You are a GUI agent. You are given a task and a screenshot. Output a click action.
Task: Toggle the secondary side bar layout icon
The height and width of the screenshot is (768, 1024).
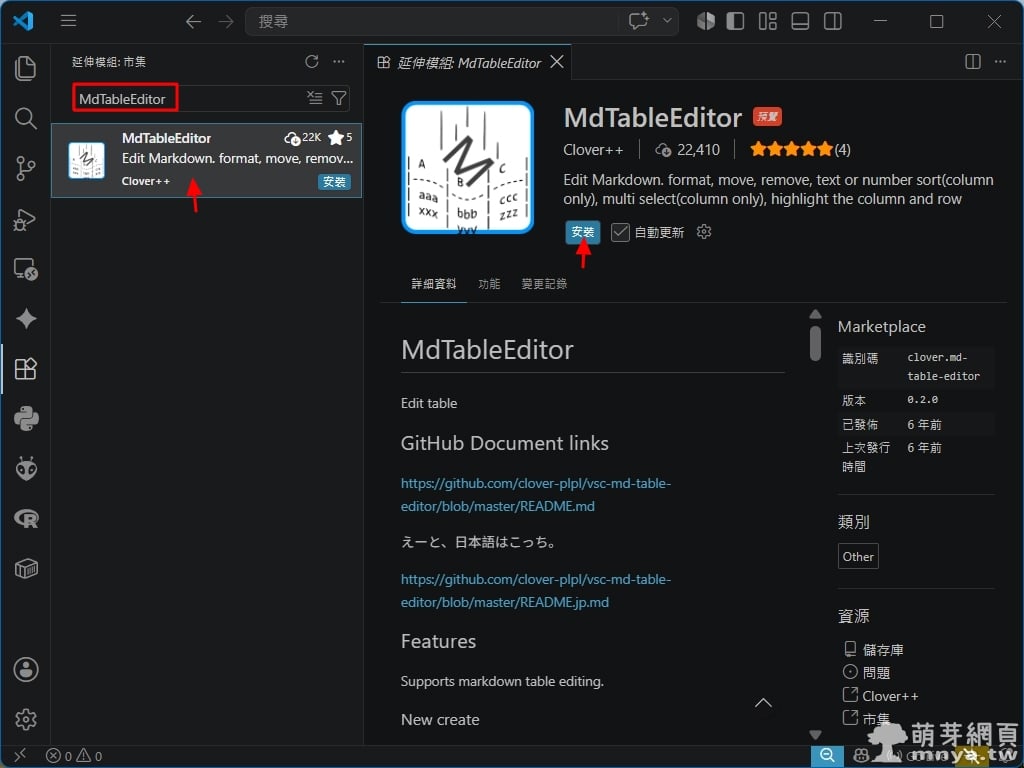coord(833,21)
